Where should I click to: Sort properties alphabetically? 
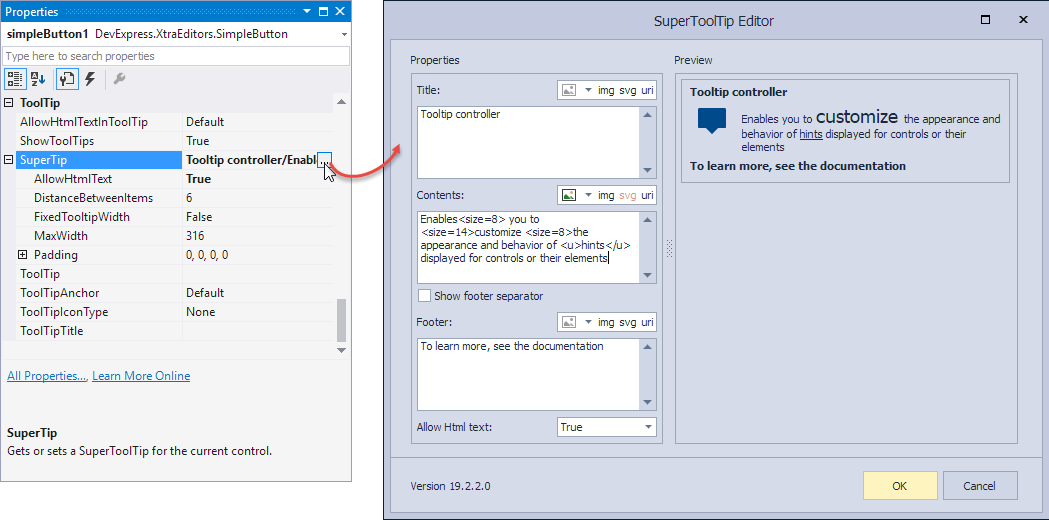(39, 79)
